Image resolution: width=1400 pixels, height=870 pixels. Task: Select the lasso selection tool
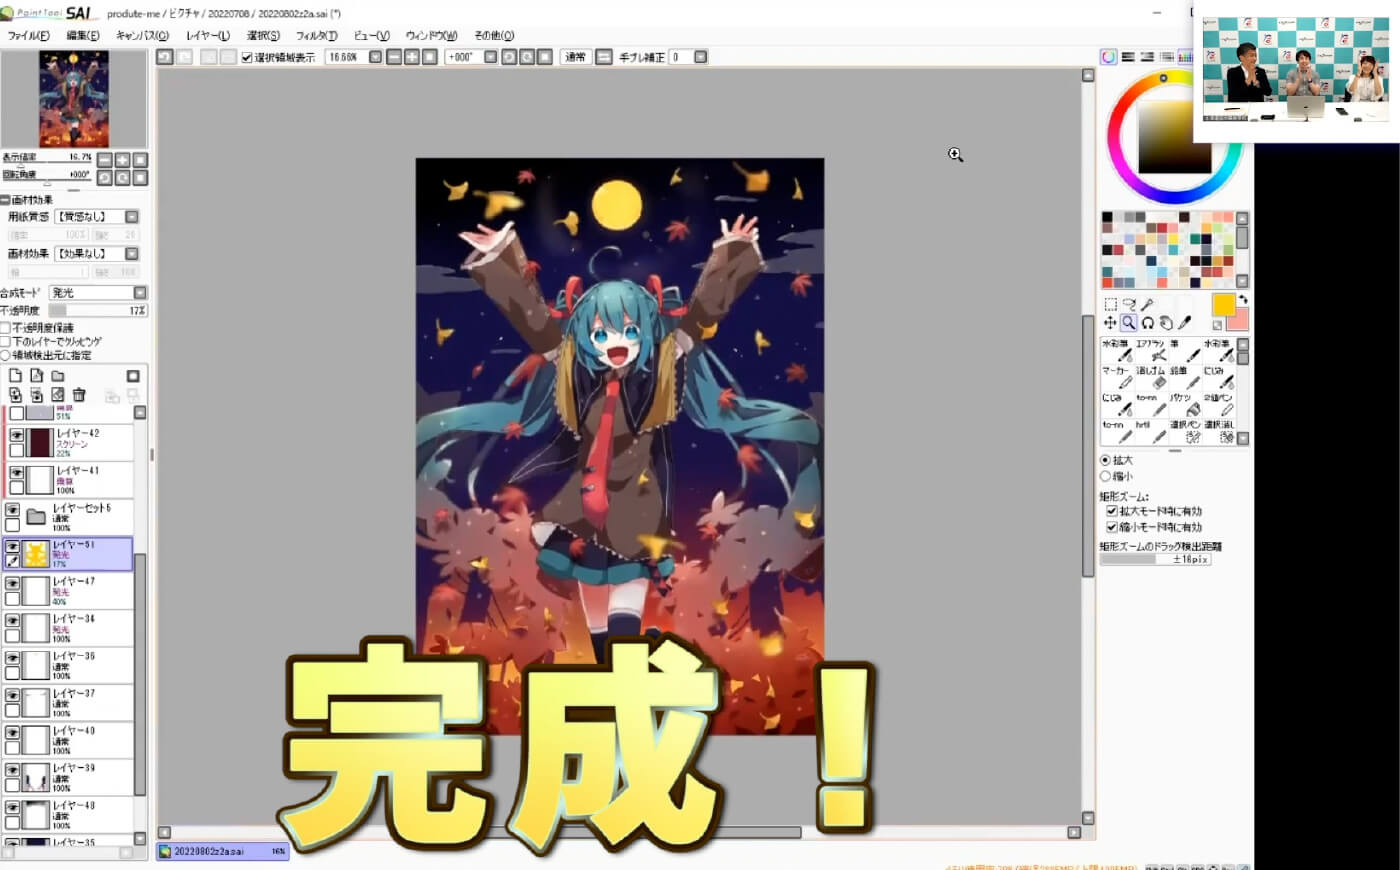tap(1129, 305)
